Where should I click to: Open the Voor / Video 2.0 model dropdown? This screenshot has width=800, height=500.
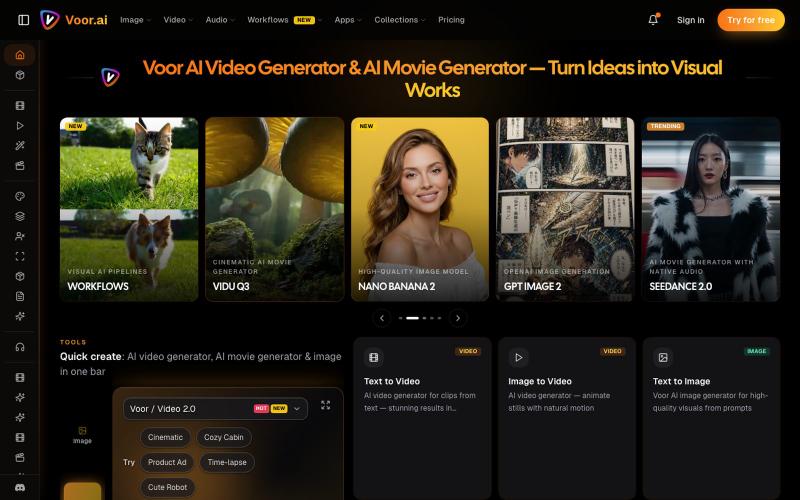click(215, 409)
